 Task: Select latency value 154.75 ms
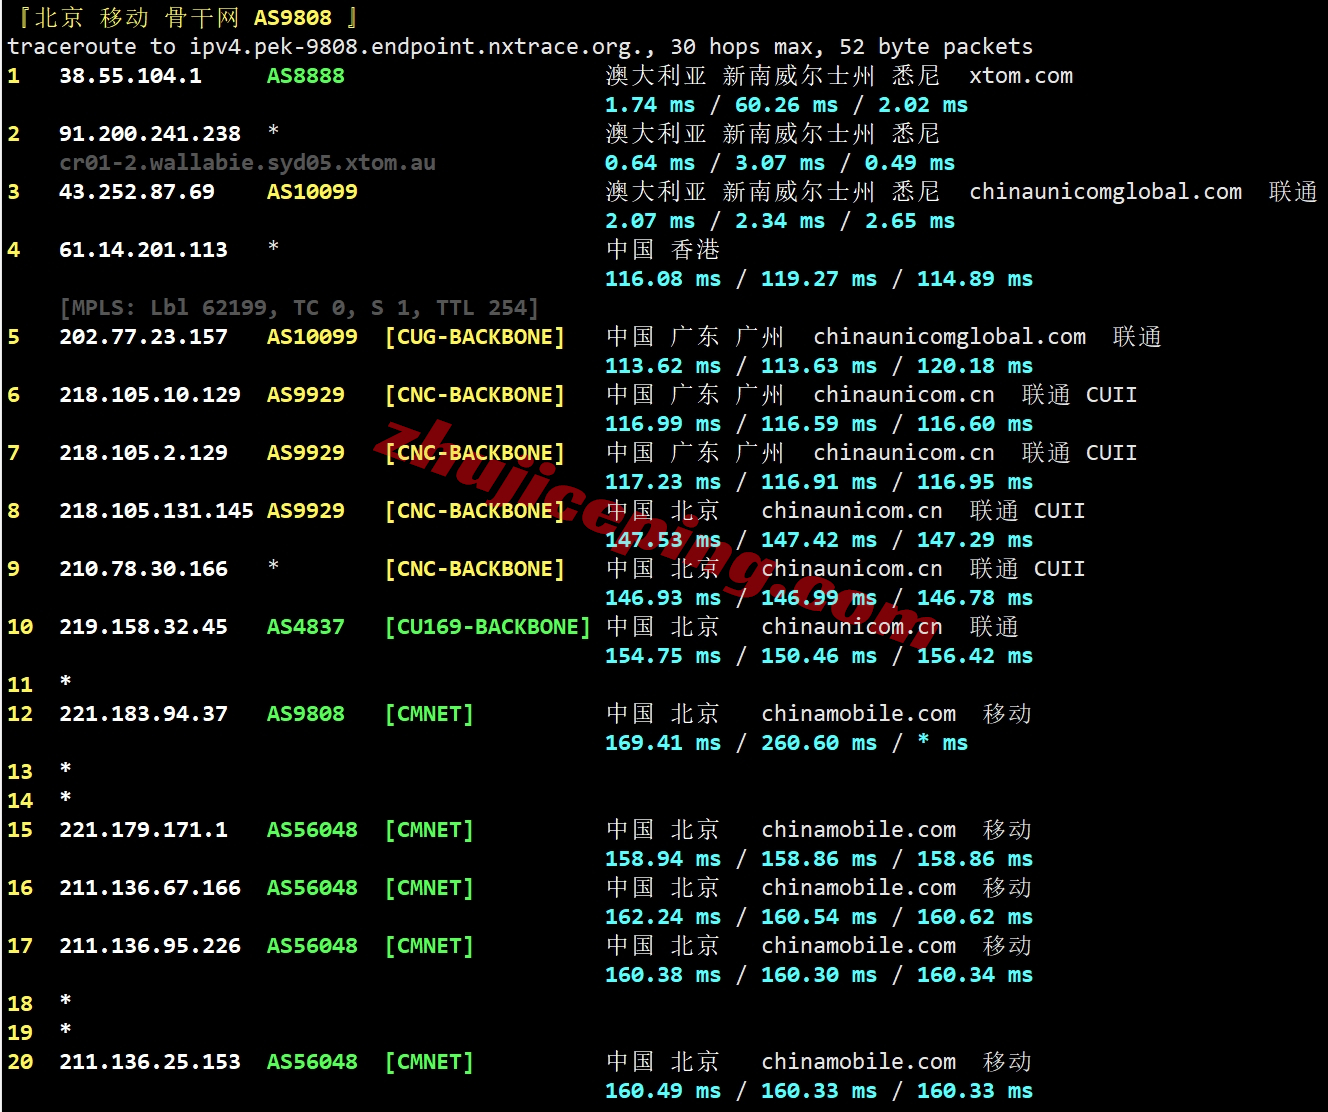[663, 656]
